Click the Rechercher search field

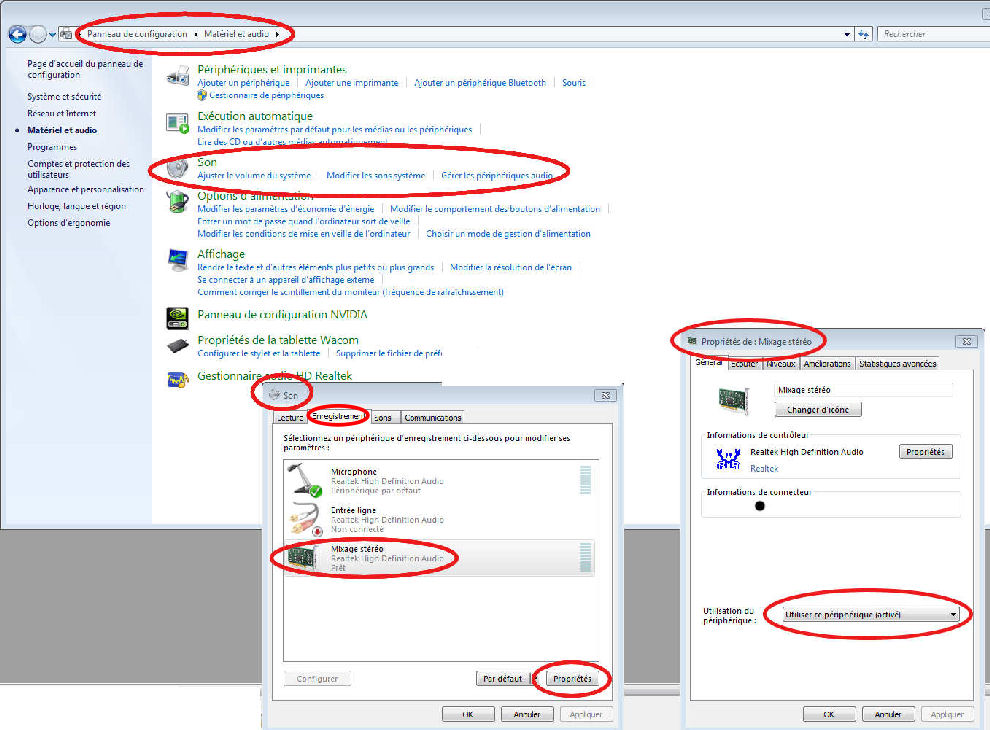933,34
